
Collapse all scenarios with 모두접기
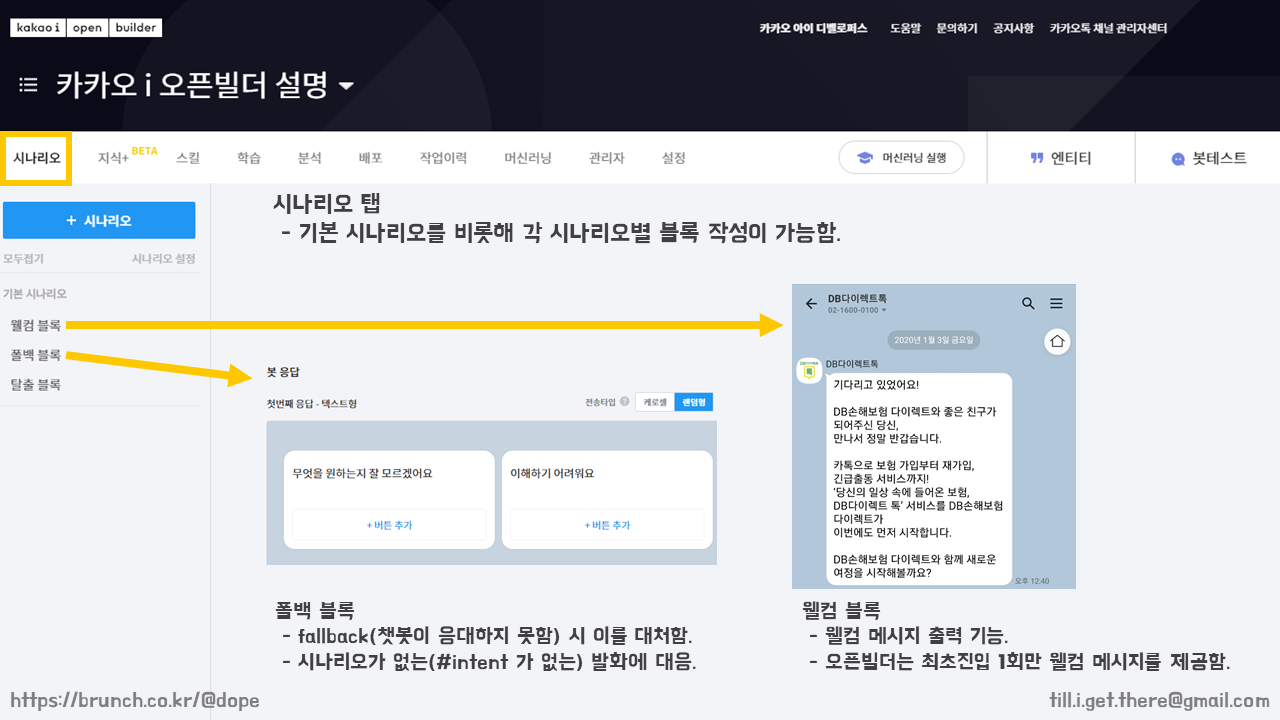click(23, 259)
